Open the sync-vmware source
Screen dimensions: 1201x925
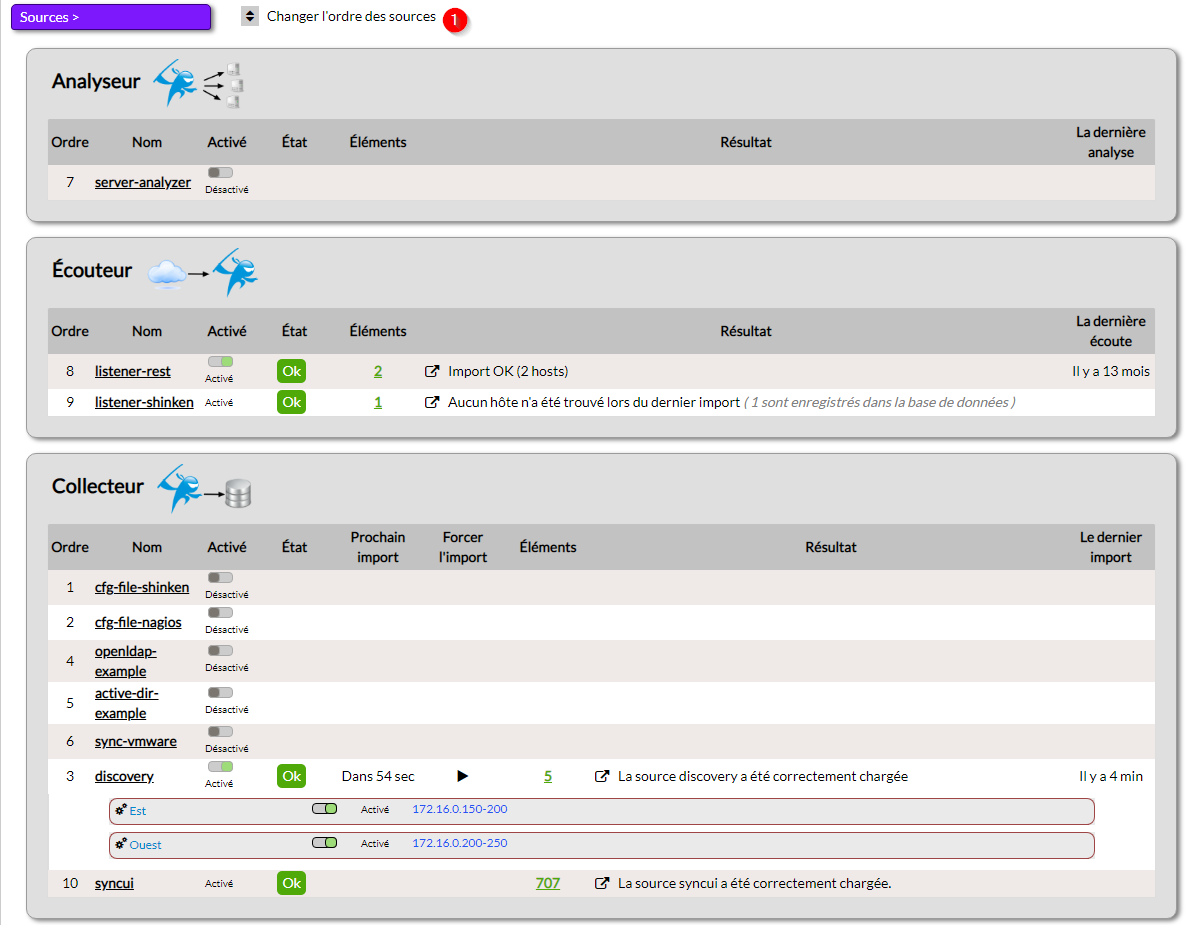(135, 742)
